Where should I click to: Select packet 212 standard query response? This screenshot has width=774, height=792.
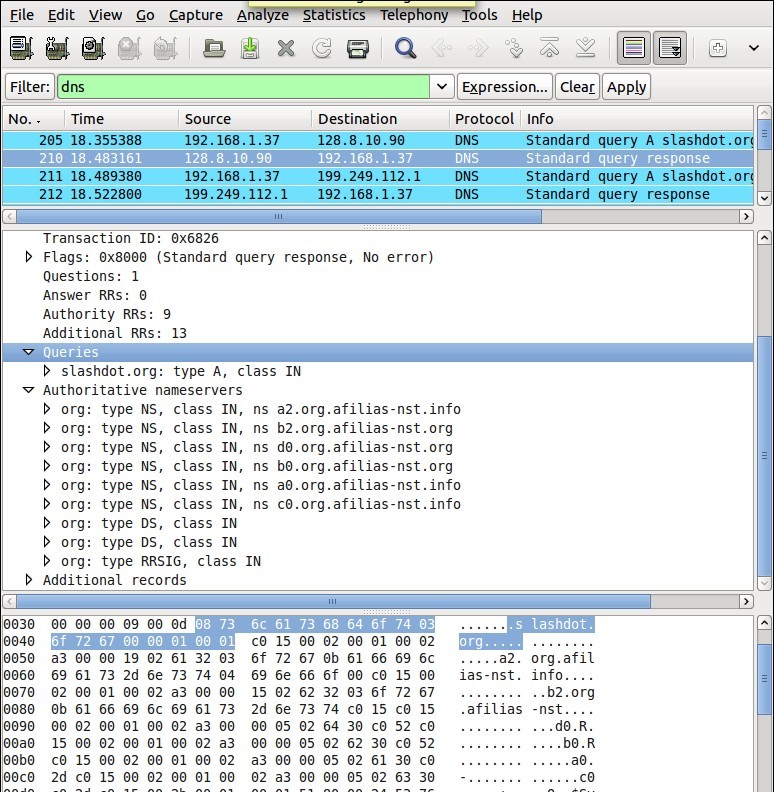pos(378,194)
